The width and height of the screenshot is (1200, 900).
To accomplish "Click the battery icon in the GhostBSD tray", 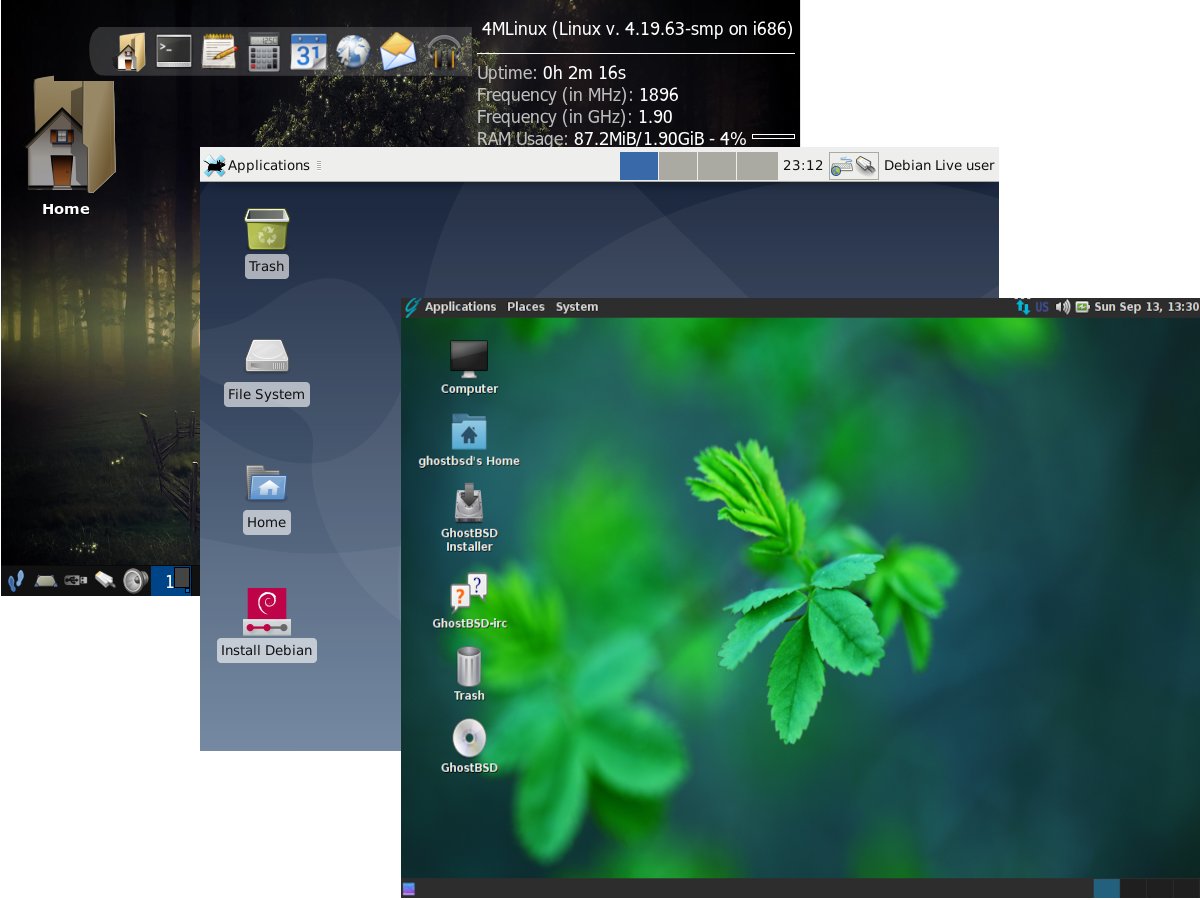I will point(1082,307).
